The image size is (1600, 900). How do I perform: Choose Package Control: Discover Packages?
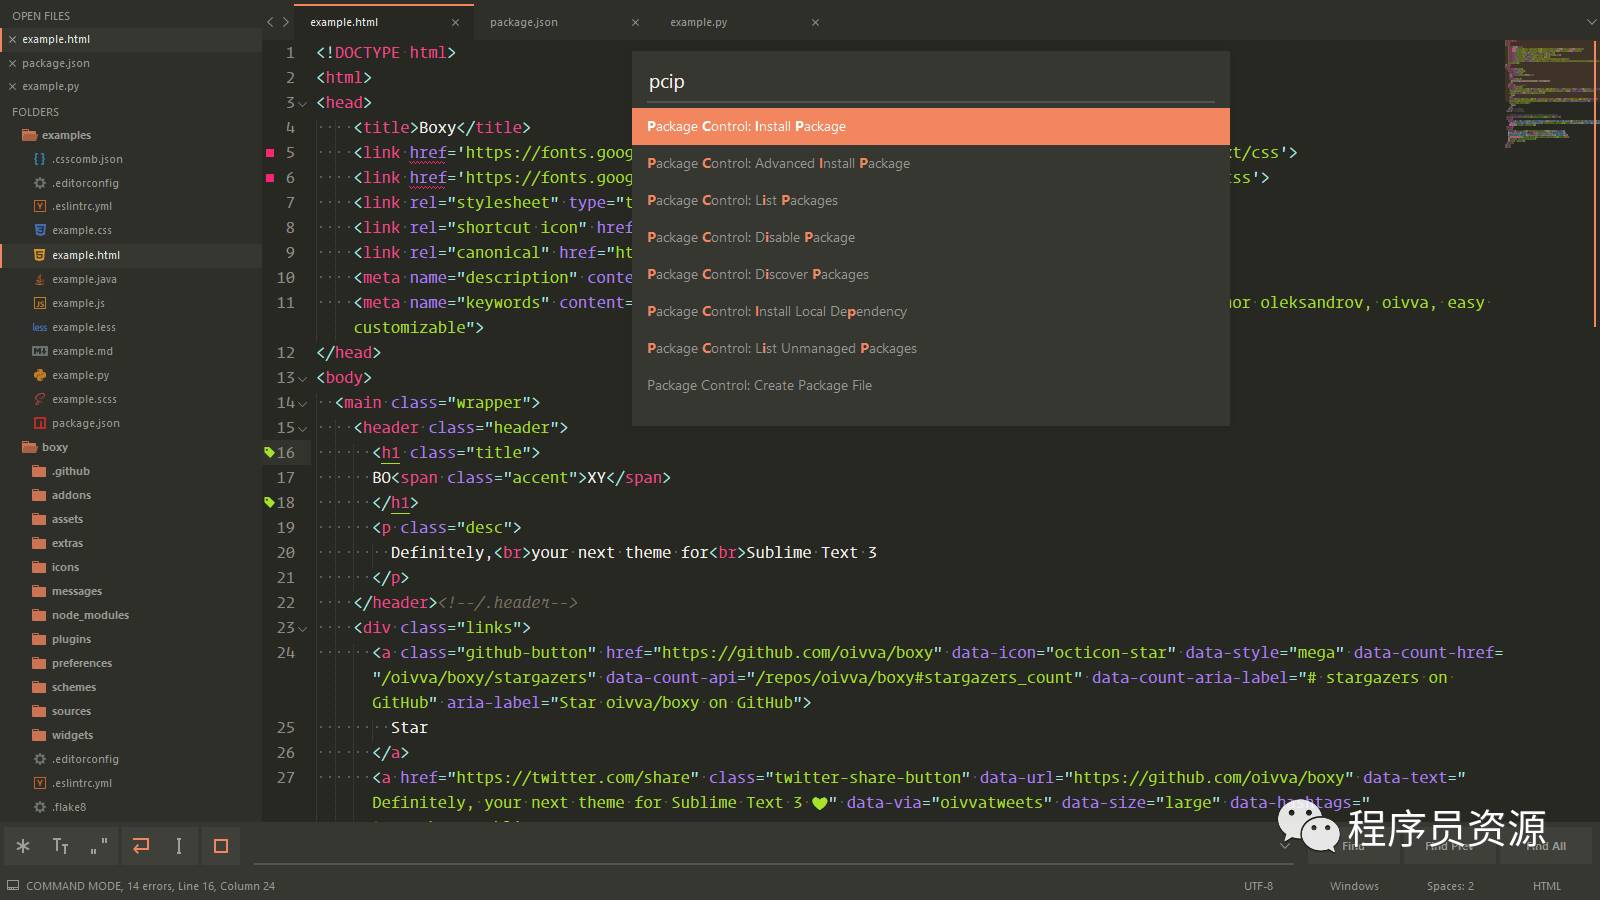point(930,274)
